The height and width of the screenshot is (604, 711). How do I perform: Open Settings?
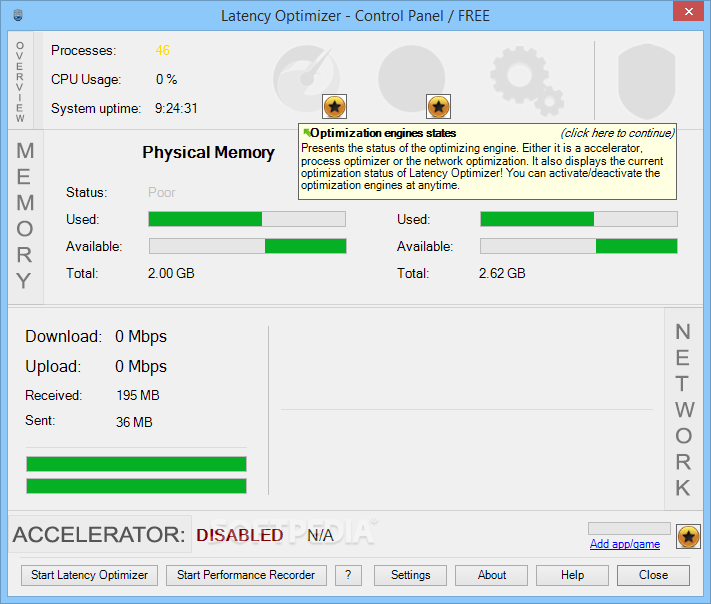[410, 575]
